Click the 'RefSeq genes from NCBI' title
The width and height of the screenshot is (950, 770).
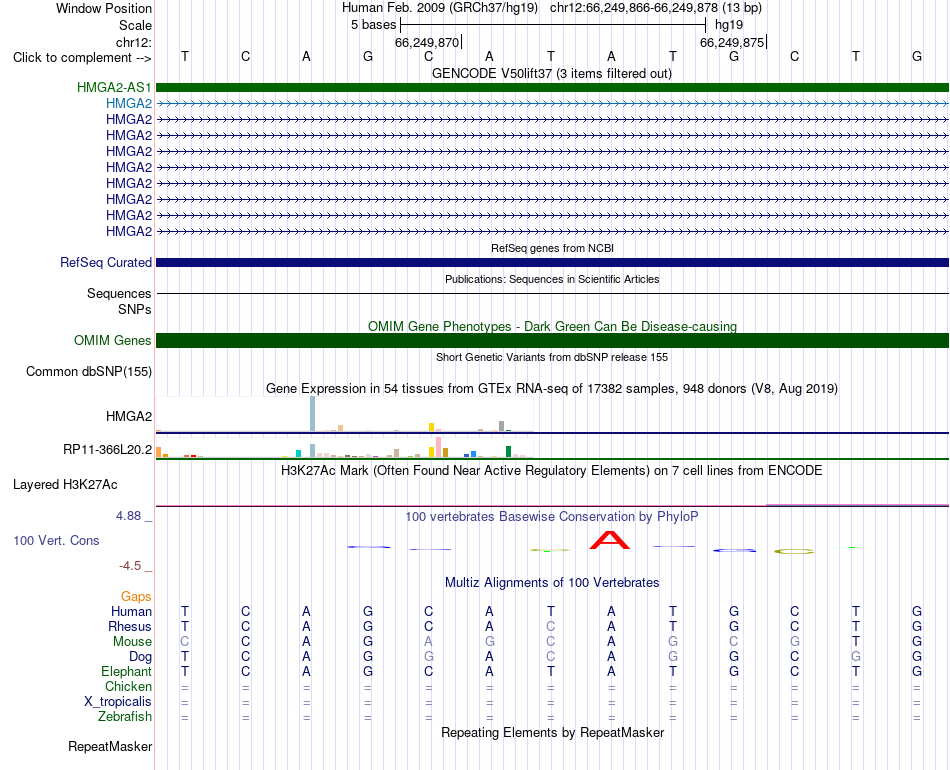[552, 248]
